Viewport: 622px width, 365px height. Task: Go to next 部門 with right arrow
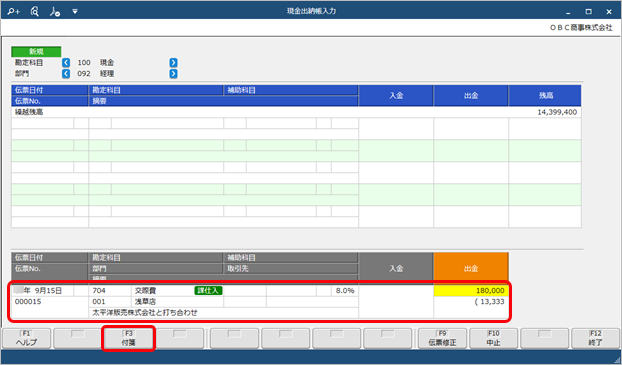[173, 74]
